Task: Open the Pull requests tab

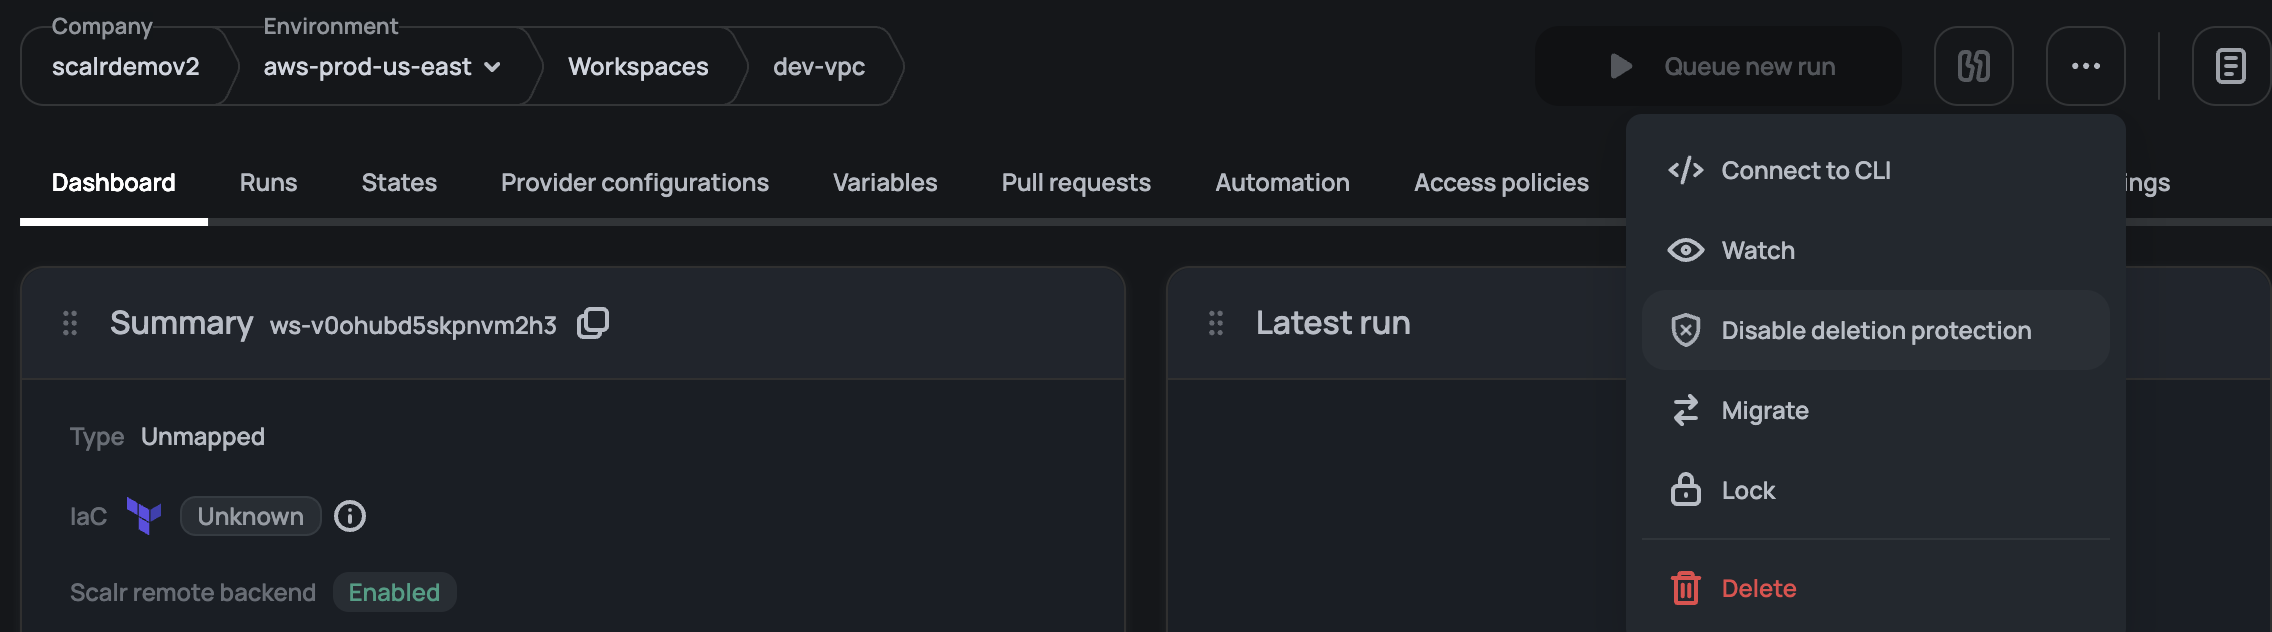Action: 1076,183
